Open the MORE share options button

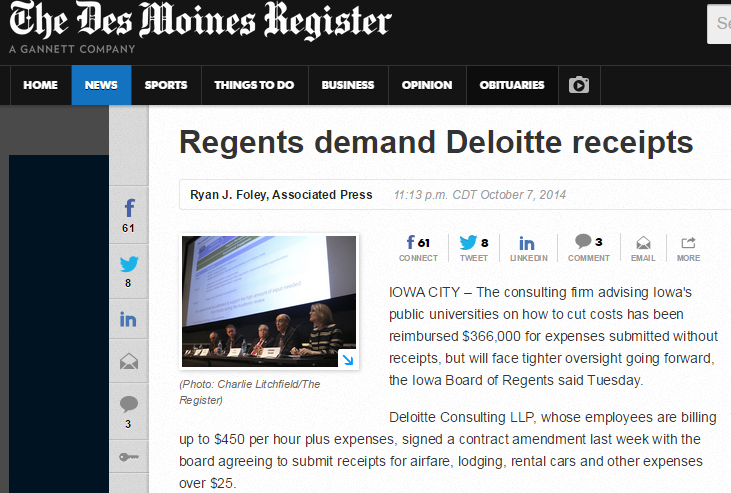(689, 248)
